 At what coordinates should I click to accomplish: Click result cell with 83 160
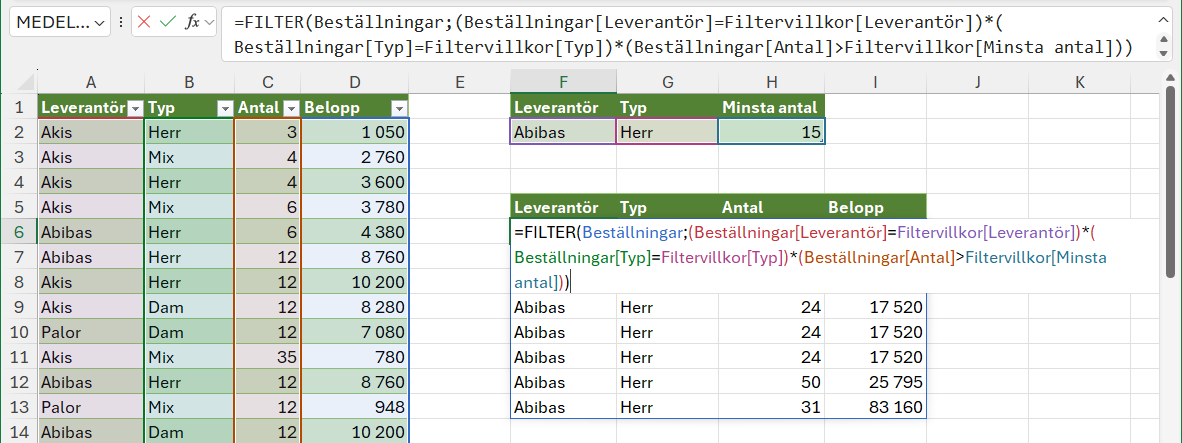click(875, 408)
